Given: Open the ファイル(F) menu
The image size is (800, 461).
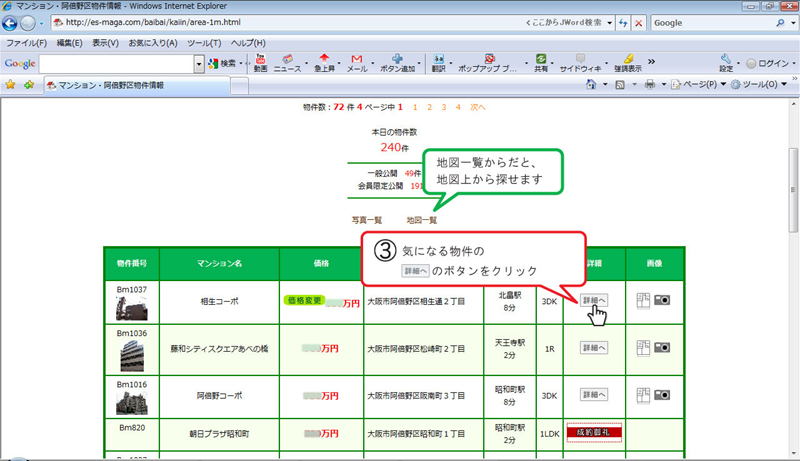Looking at the screenshot, I should pyautogui.click(x=26, y=43).
